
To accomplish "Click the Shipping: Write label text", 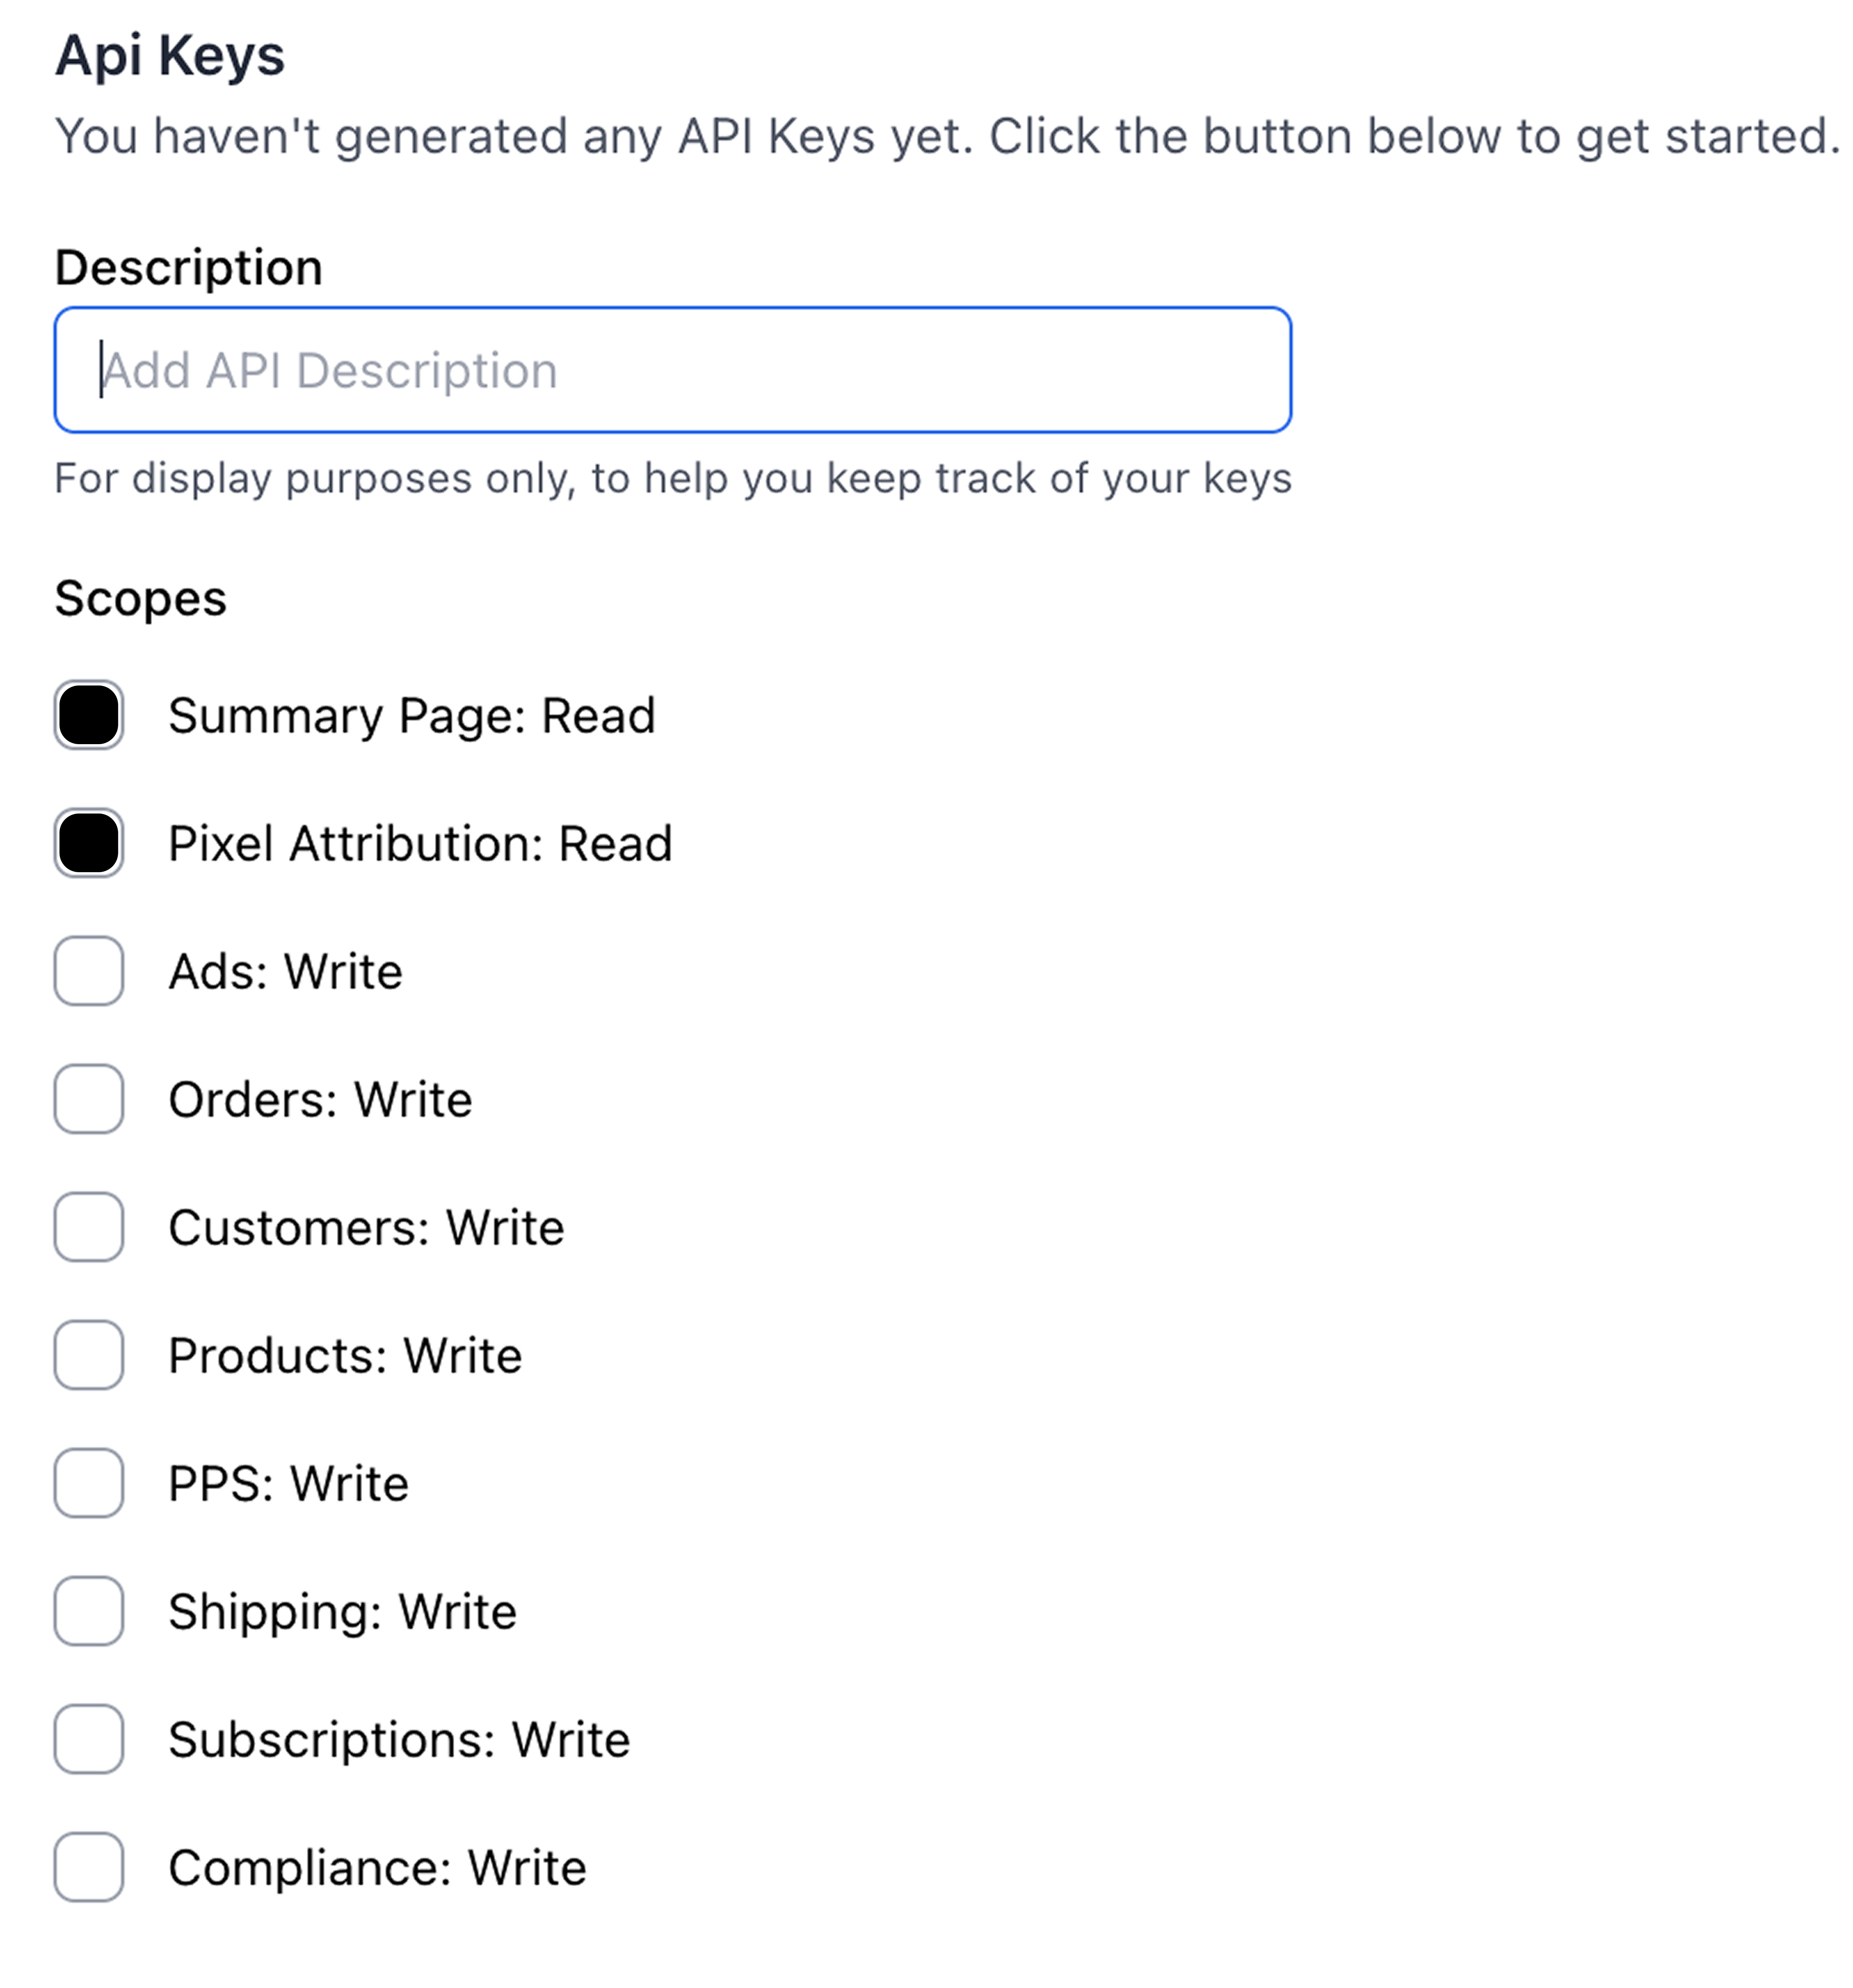I will tap(342, 1612).
